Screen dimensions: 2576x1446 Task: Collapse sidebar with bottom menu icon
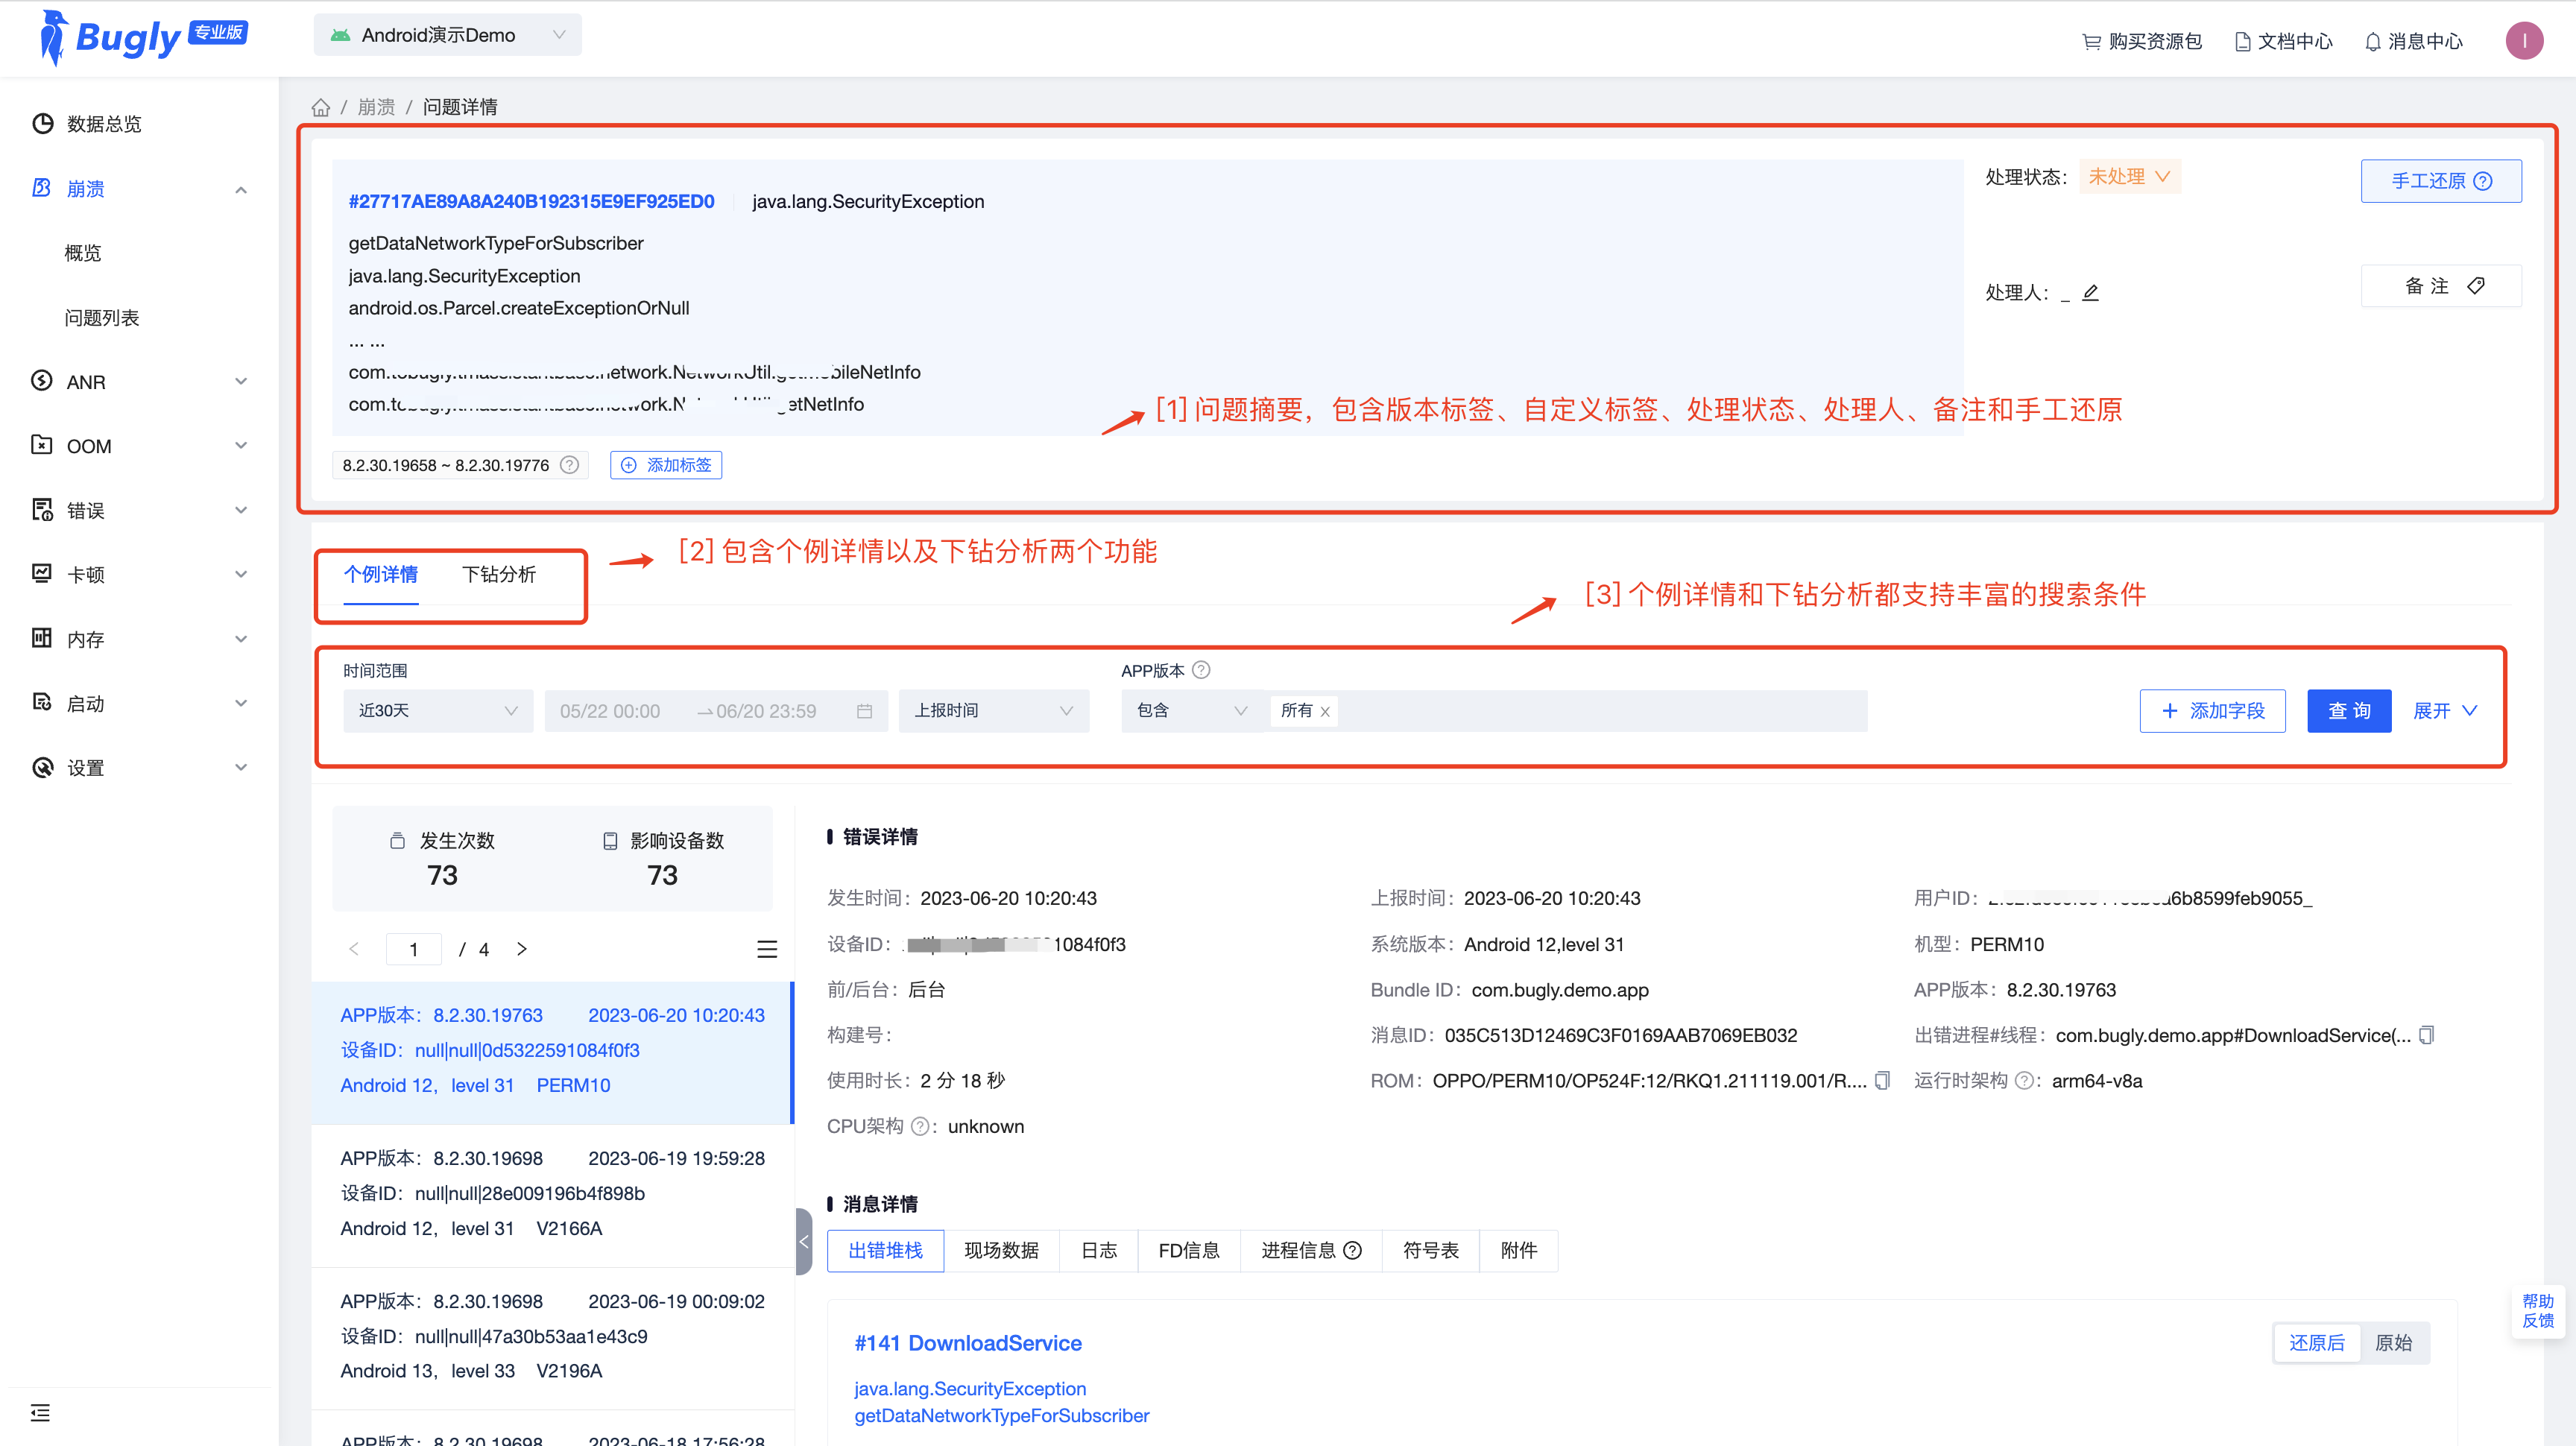tap(40, 1413)
